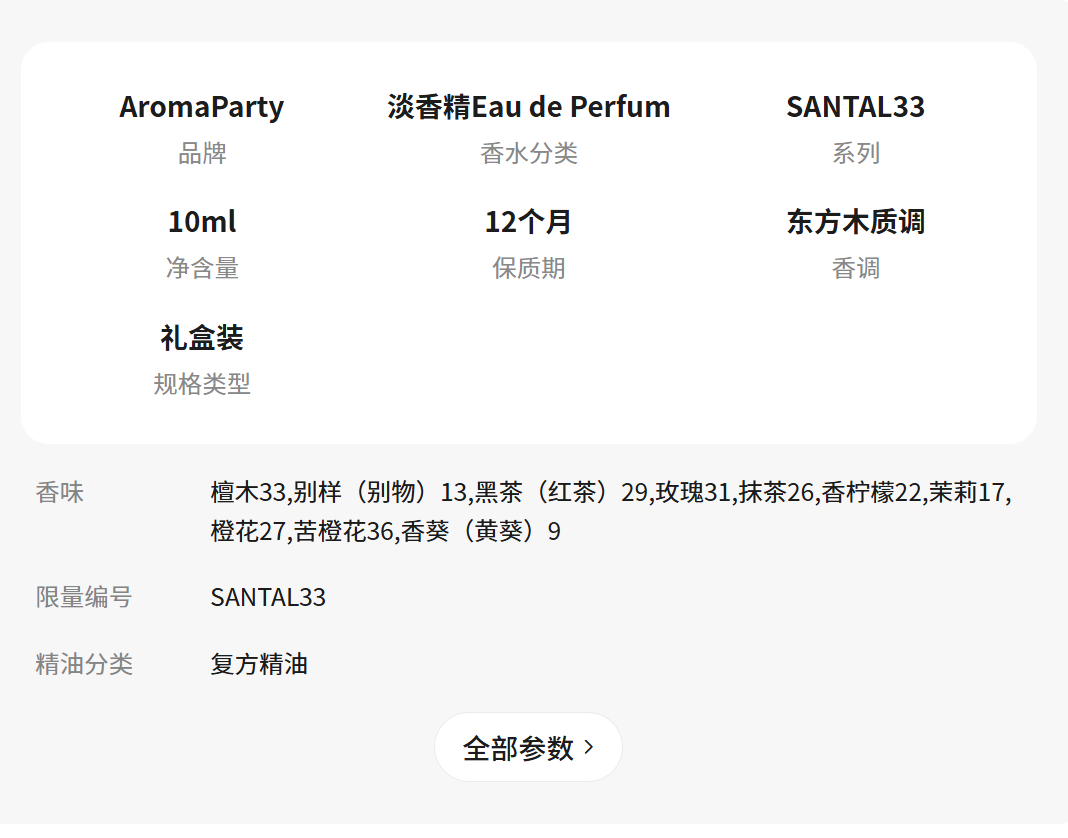1068x838 pixels.
Task: Click the 香水分类 label
Action: click(529, 153)
